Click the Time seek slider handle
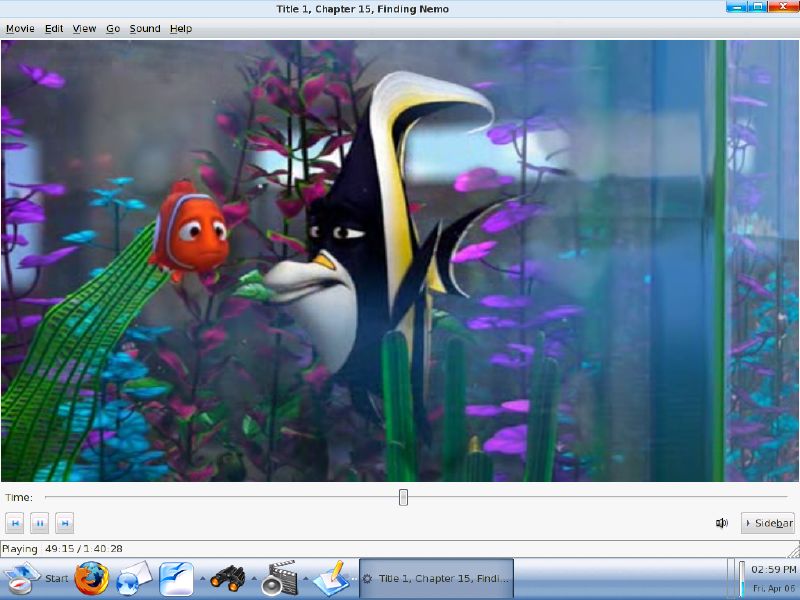This screenshot has width=800, height=600. pyautogui.click(x=403, y=497)
